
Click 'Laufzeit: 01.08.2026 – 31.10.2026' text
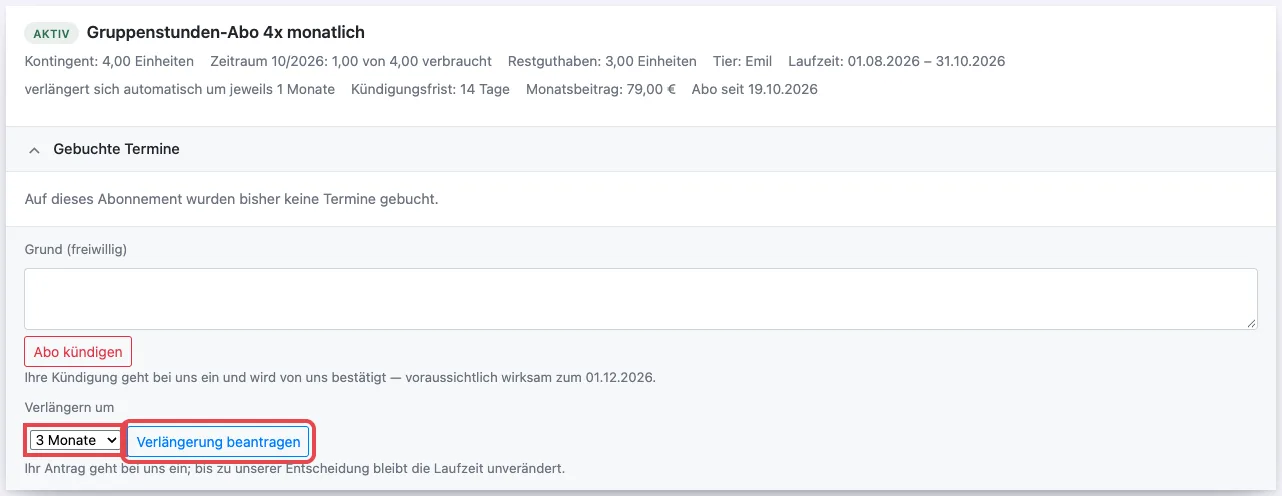pos(896,61)
